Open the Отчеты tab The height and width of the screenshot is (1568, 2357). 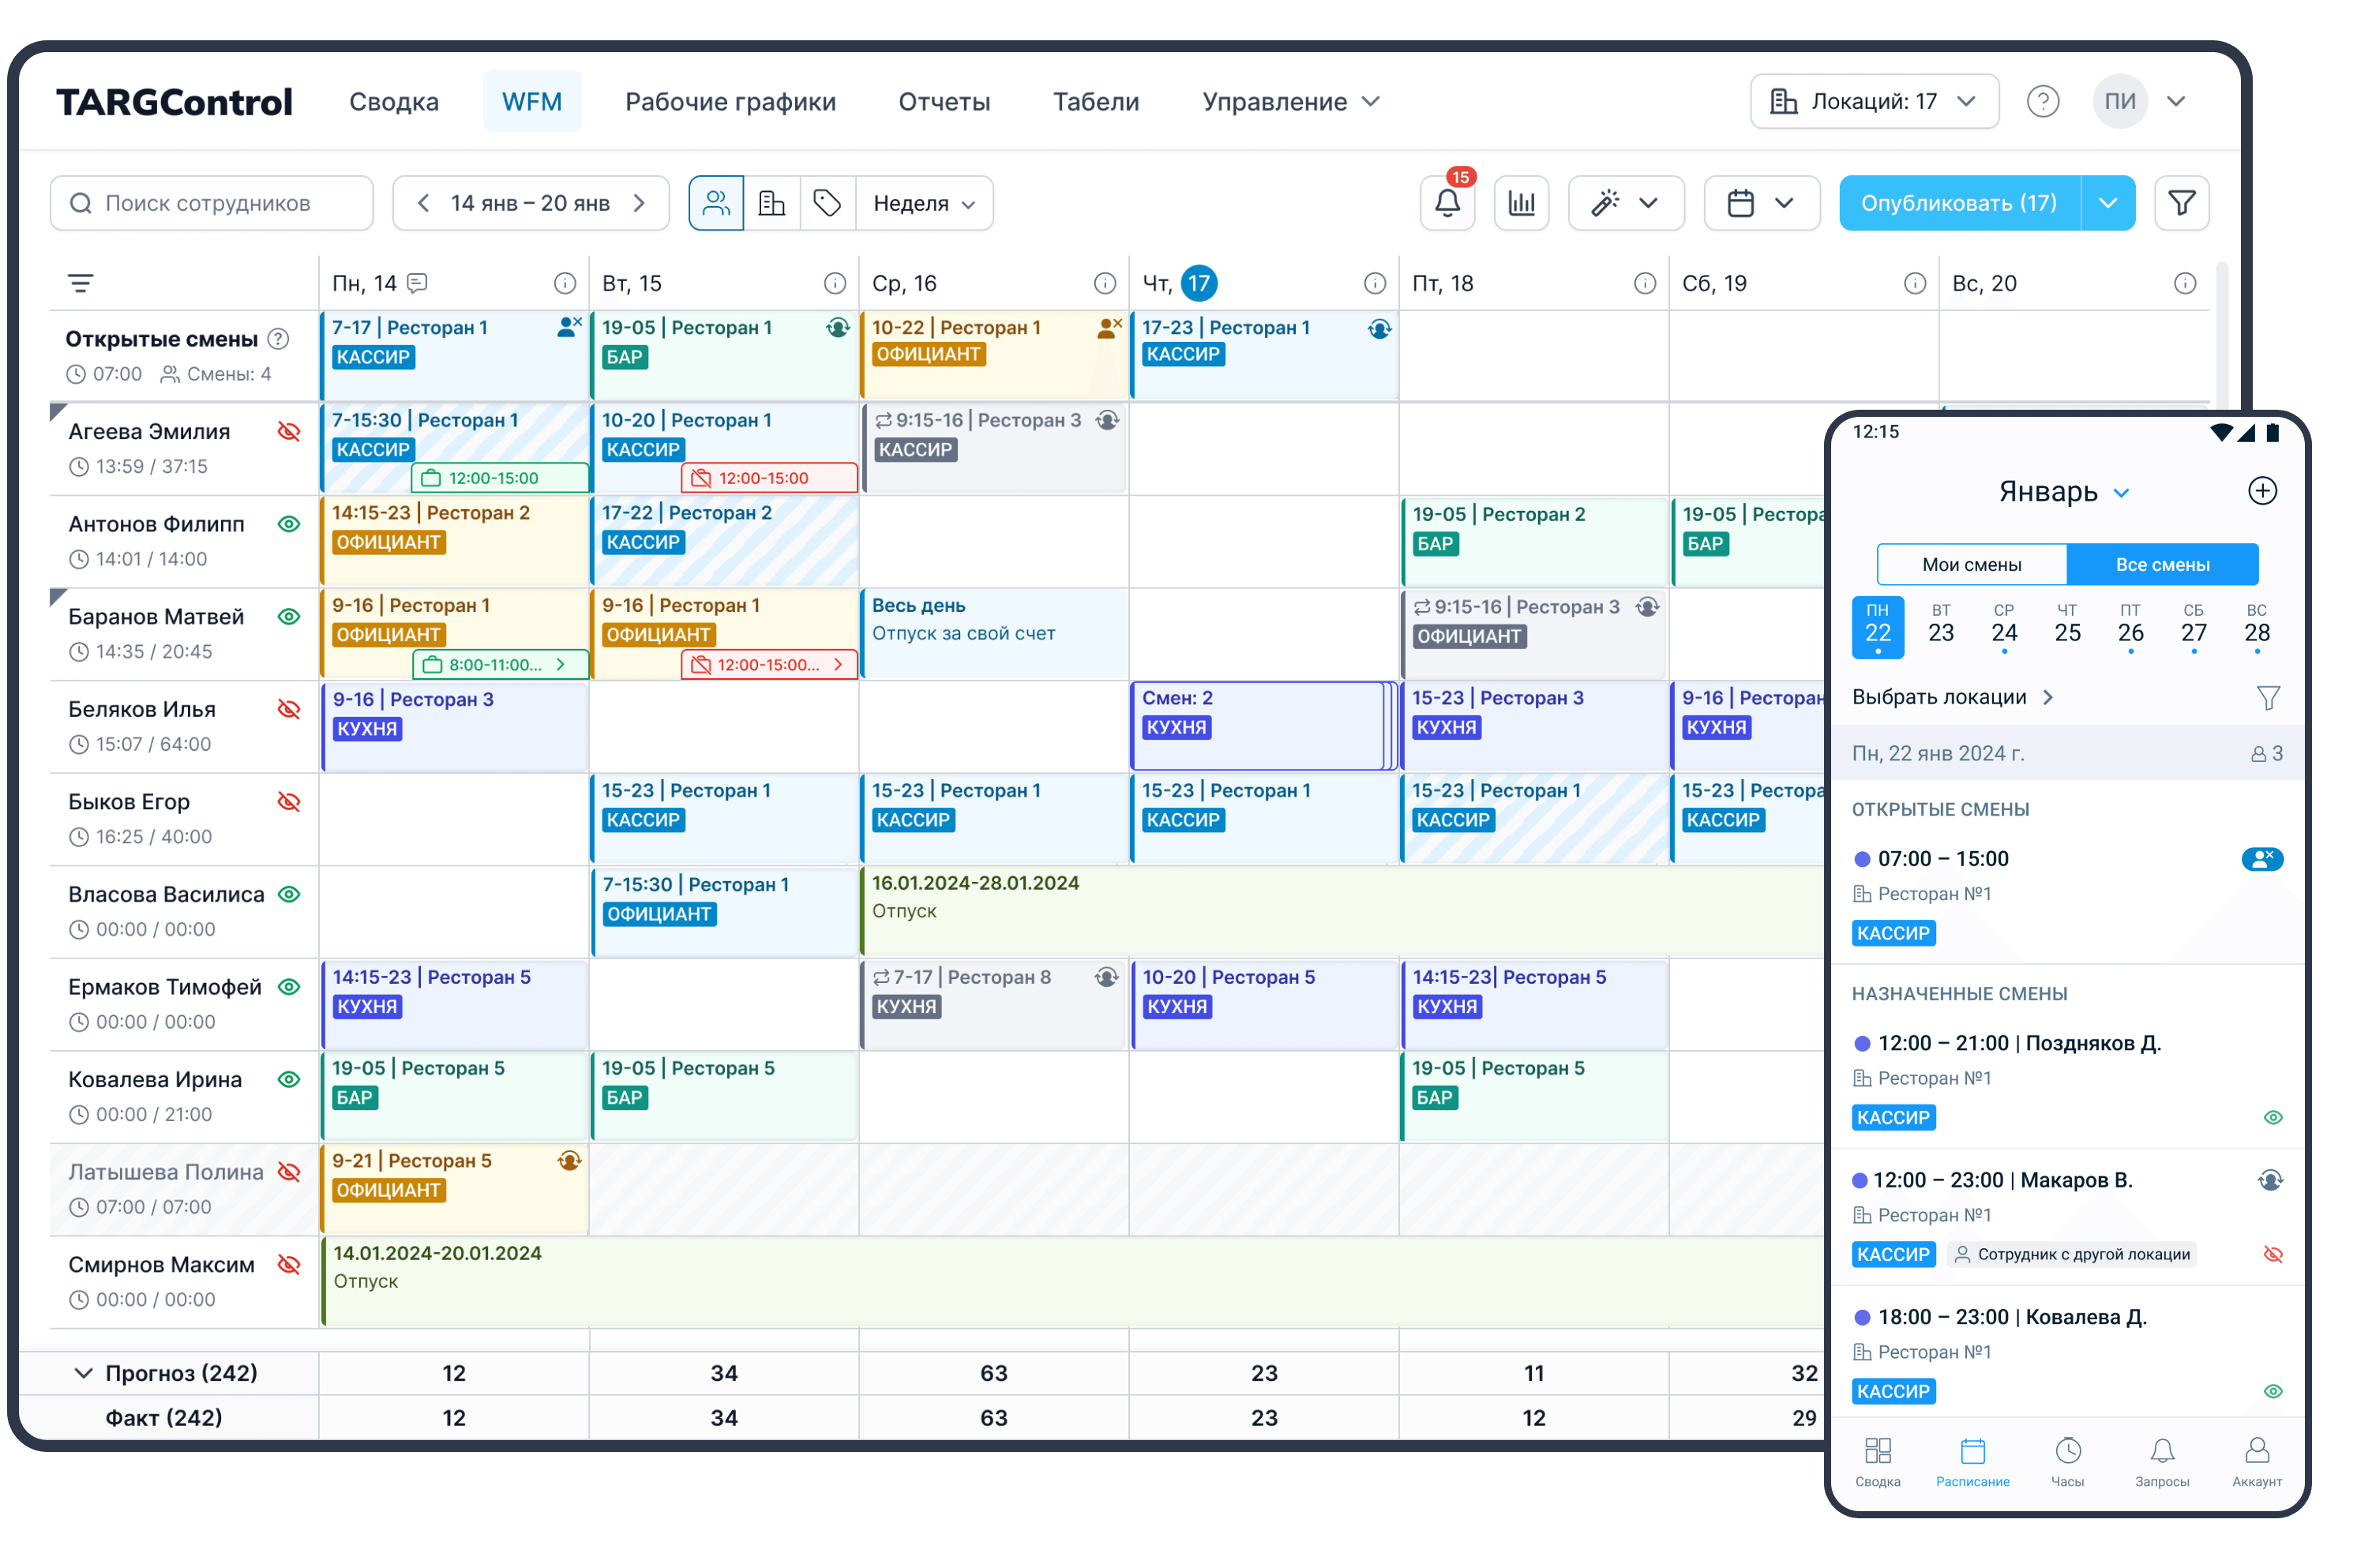point(943,101)
